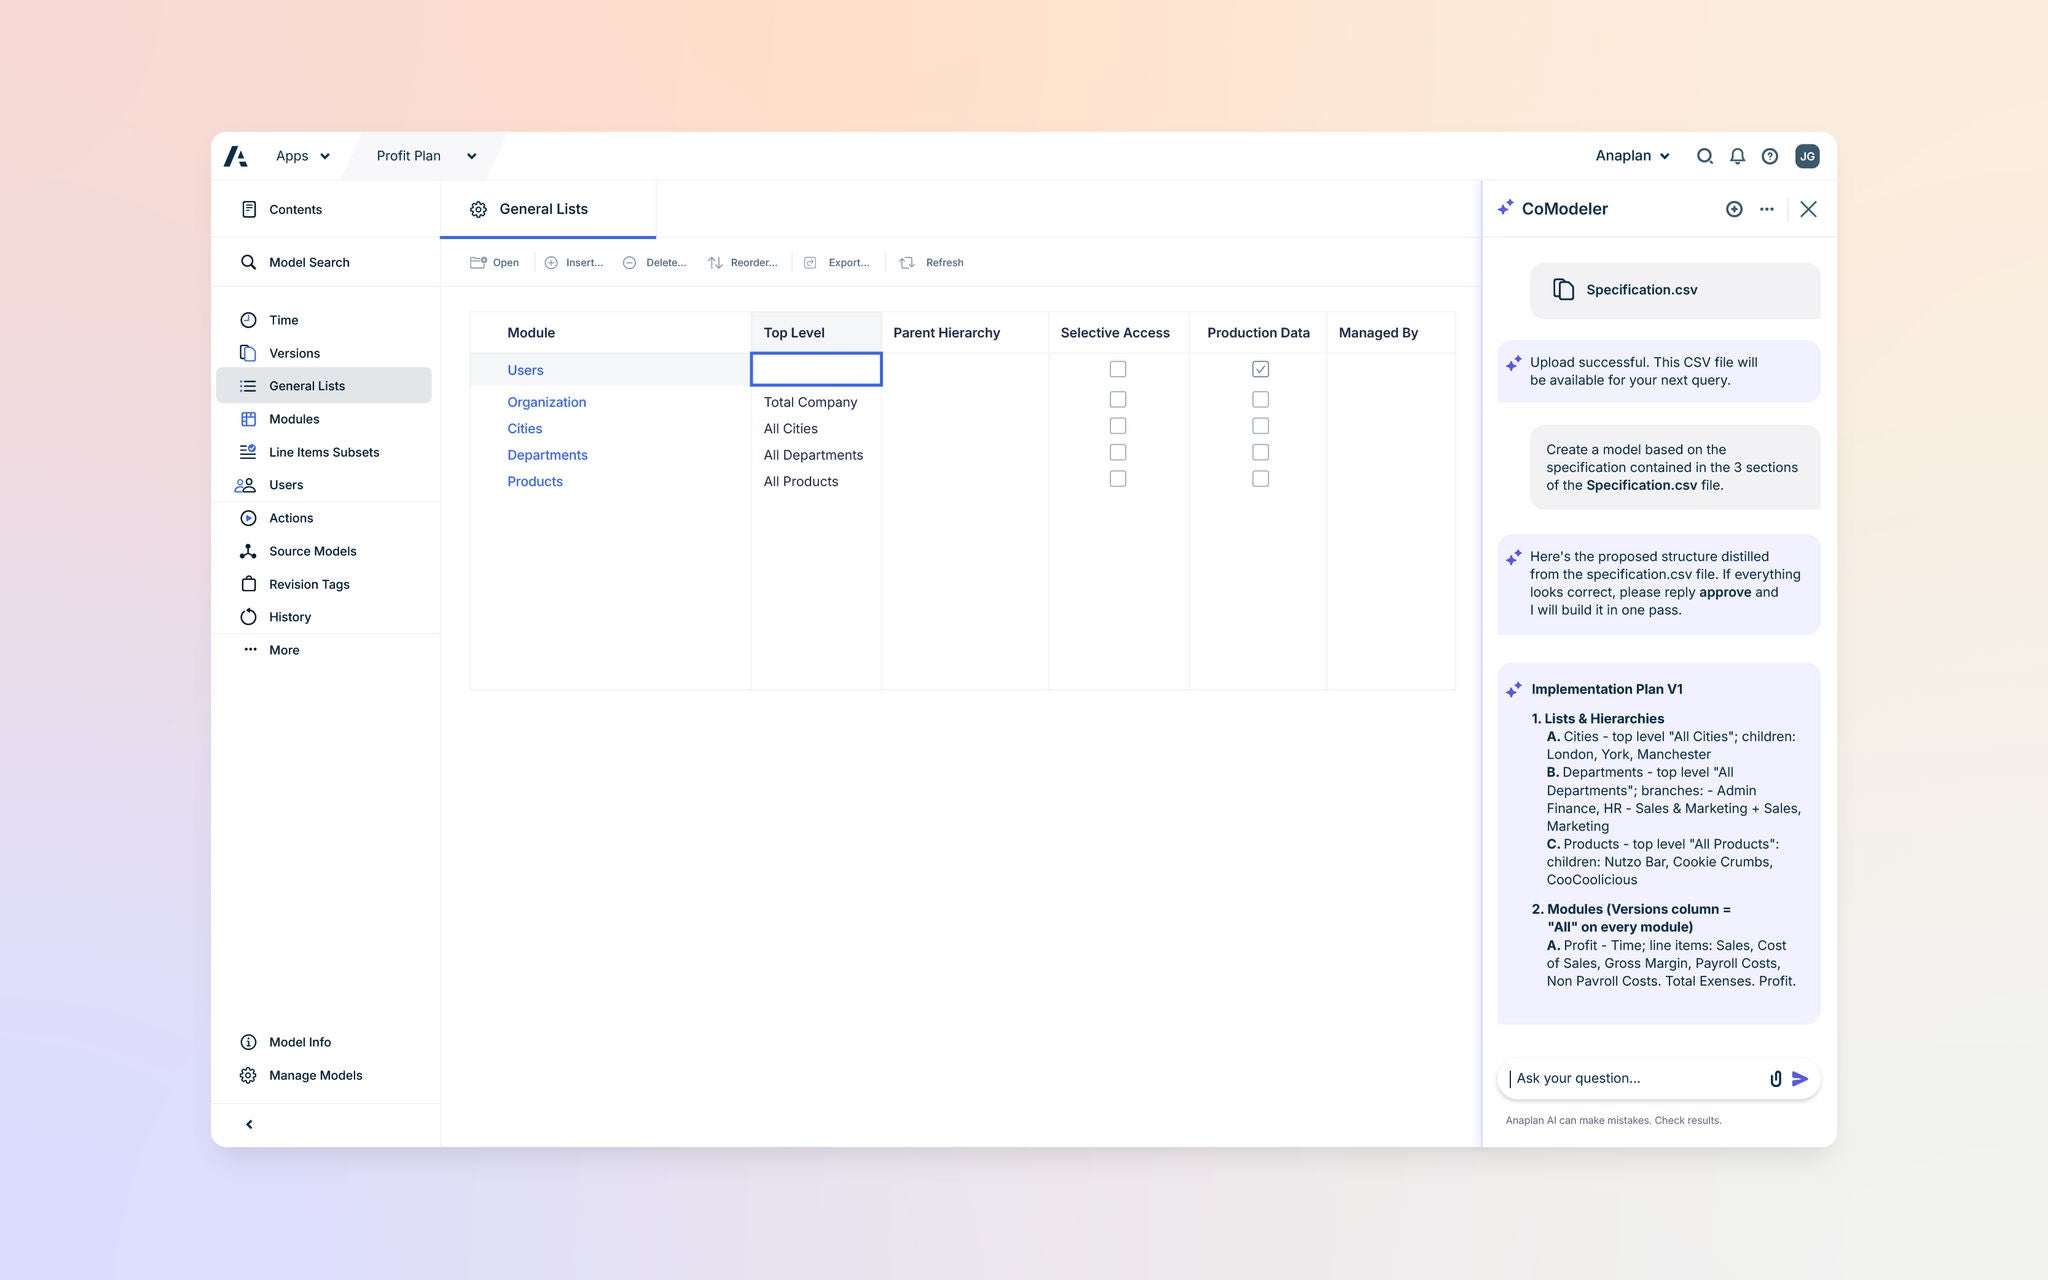
Task: Attach a file using the paperclip icon
Action: tap(1775, 1078)
